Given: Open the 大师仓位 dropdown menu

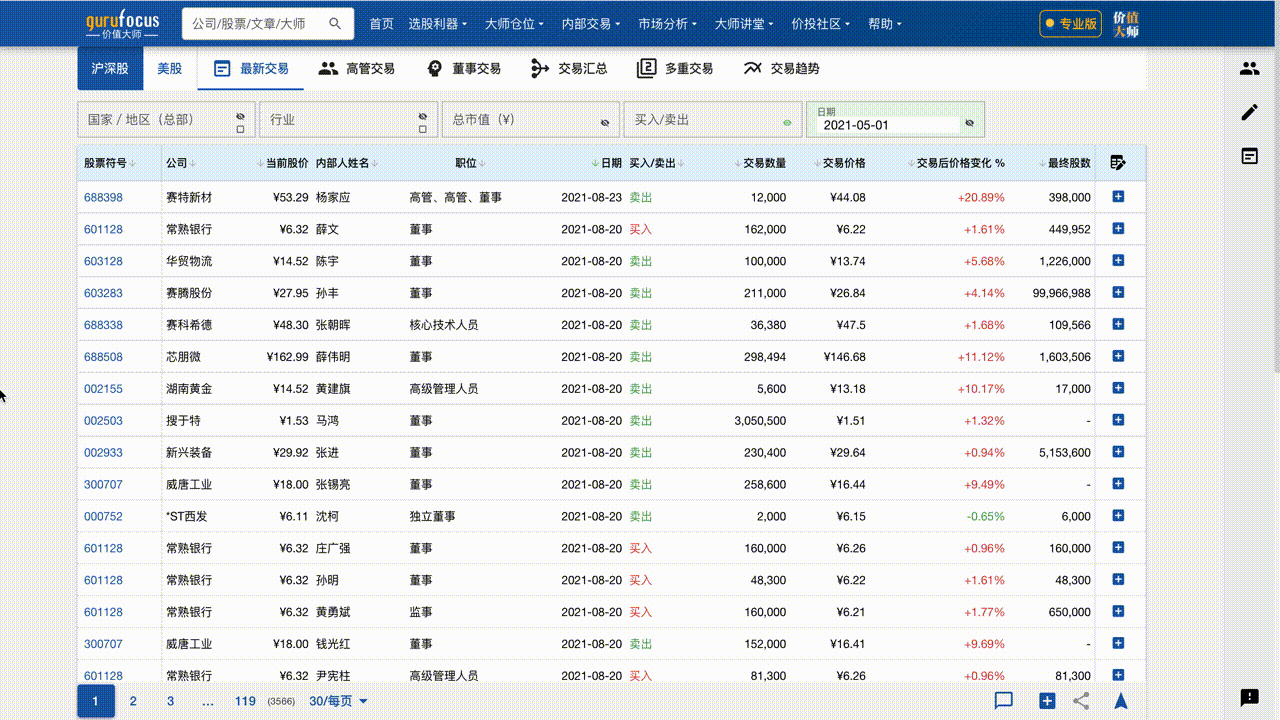Looking at the screenshot, I should click(514, 24).
